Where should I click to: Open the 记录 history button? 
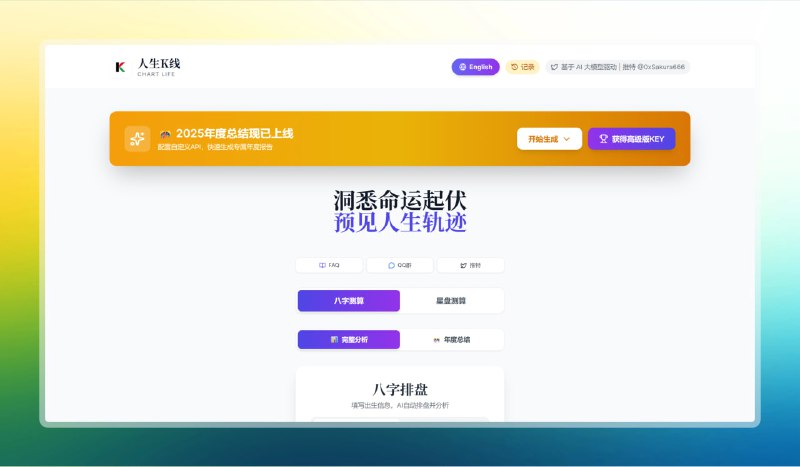click(522, 67)
